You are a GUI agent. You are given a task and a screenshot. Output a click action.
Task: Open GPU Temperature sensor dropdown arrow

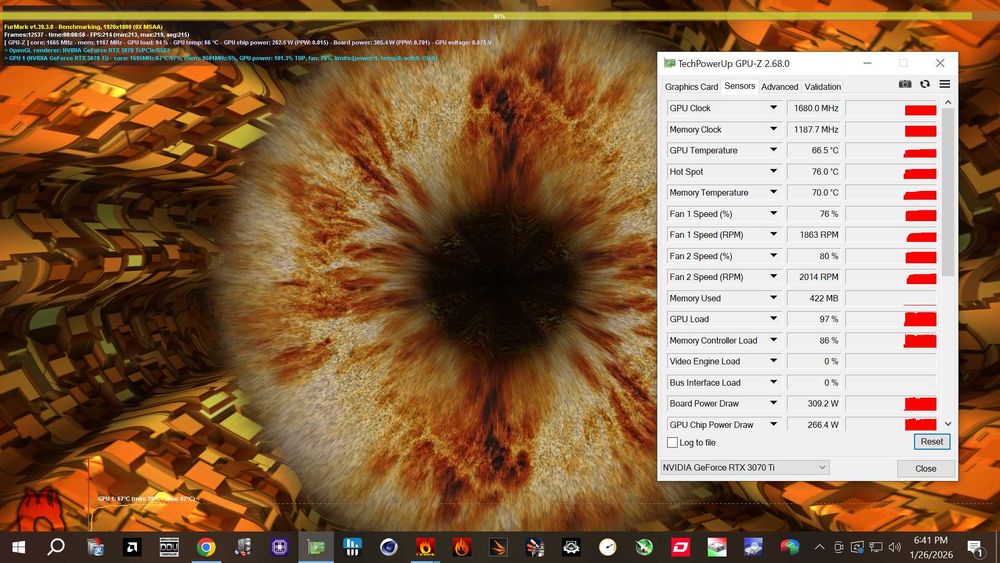[x=773, y=150]
